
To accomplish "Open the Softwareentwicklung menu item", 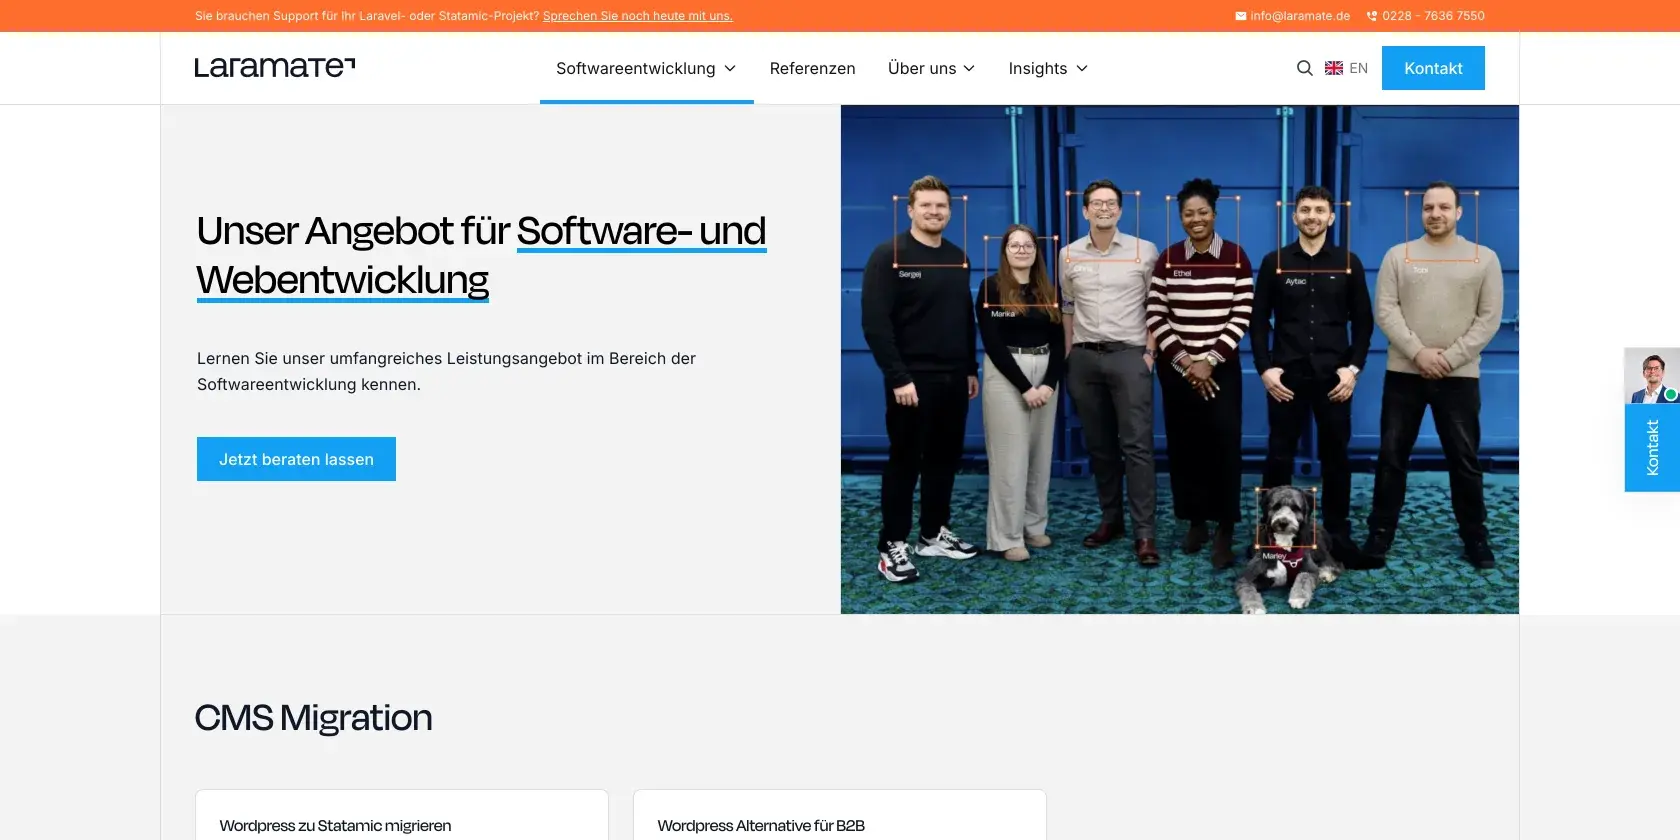I will click(636, 68).
